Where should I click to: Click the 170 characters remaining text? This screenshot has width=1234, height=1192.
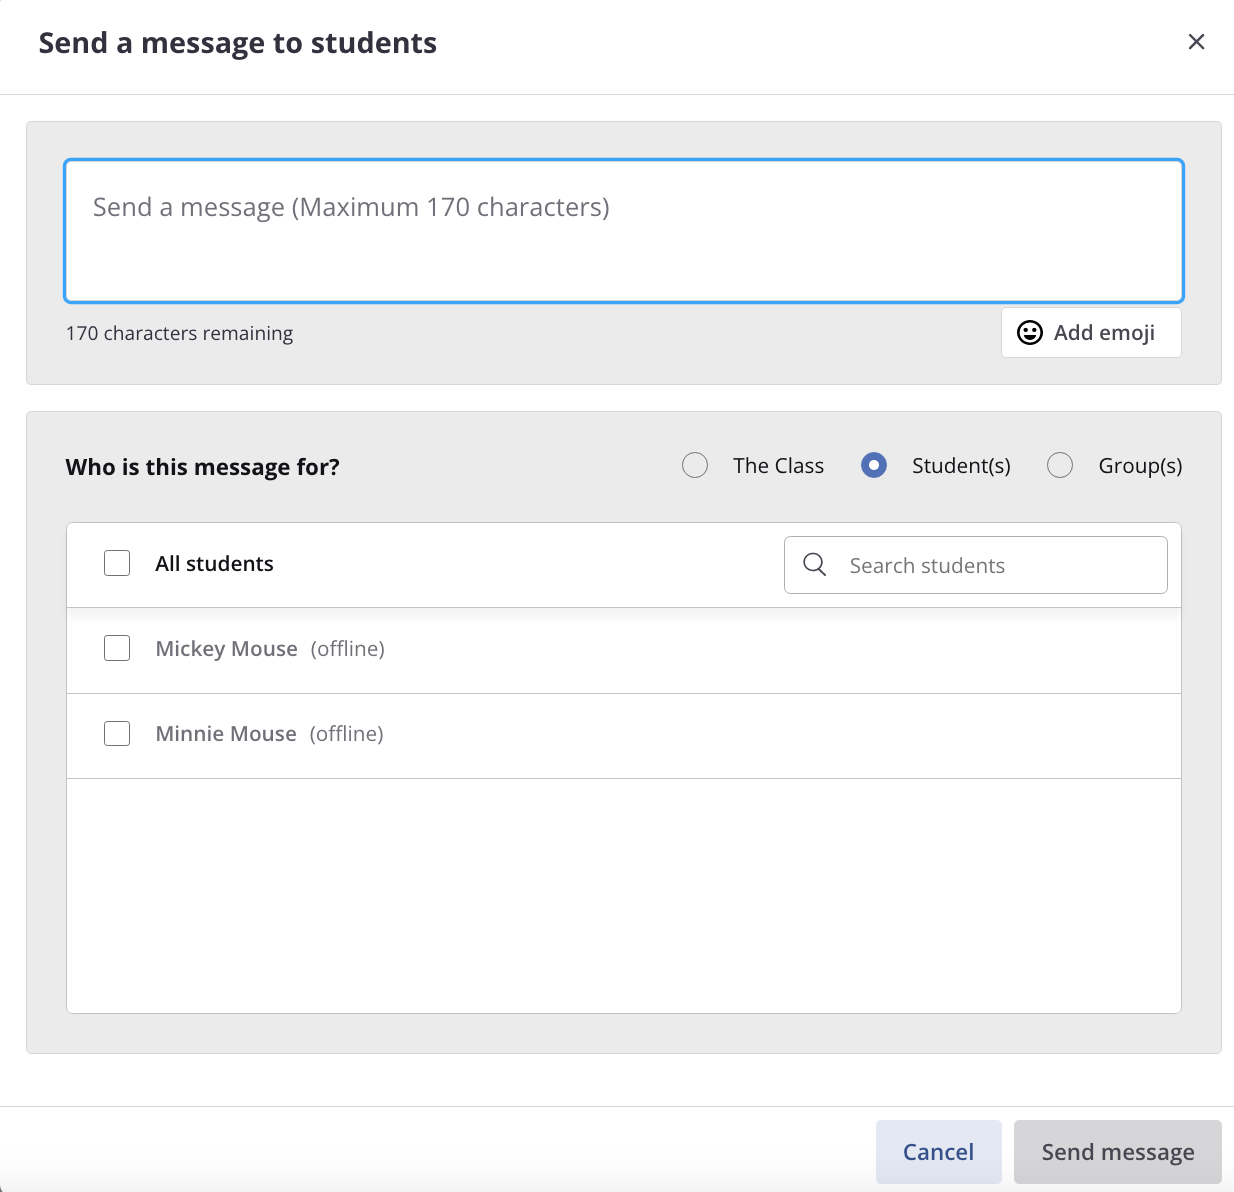(180, 333)
